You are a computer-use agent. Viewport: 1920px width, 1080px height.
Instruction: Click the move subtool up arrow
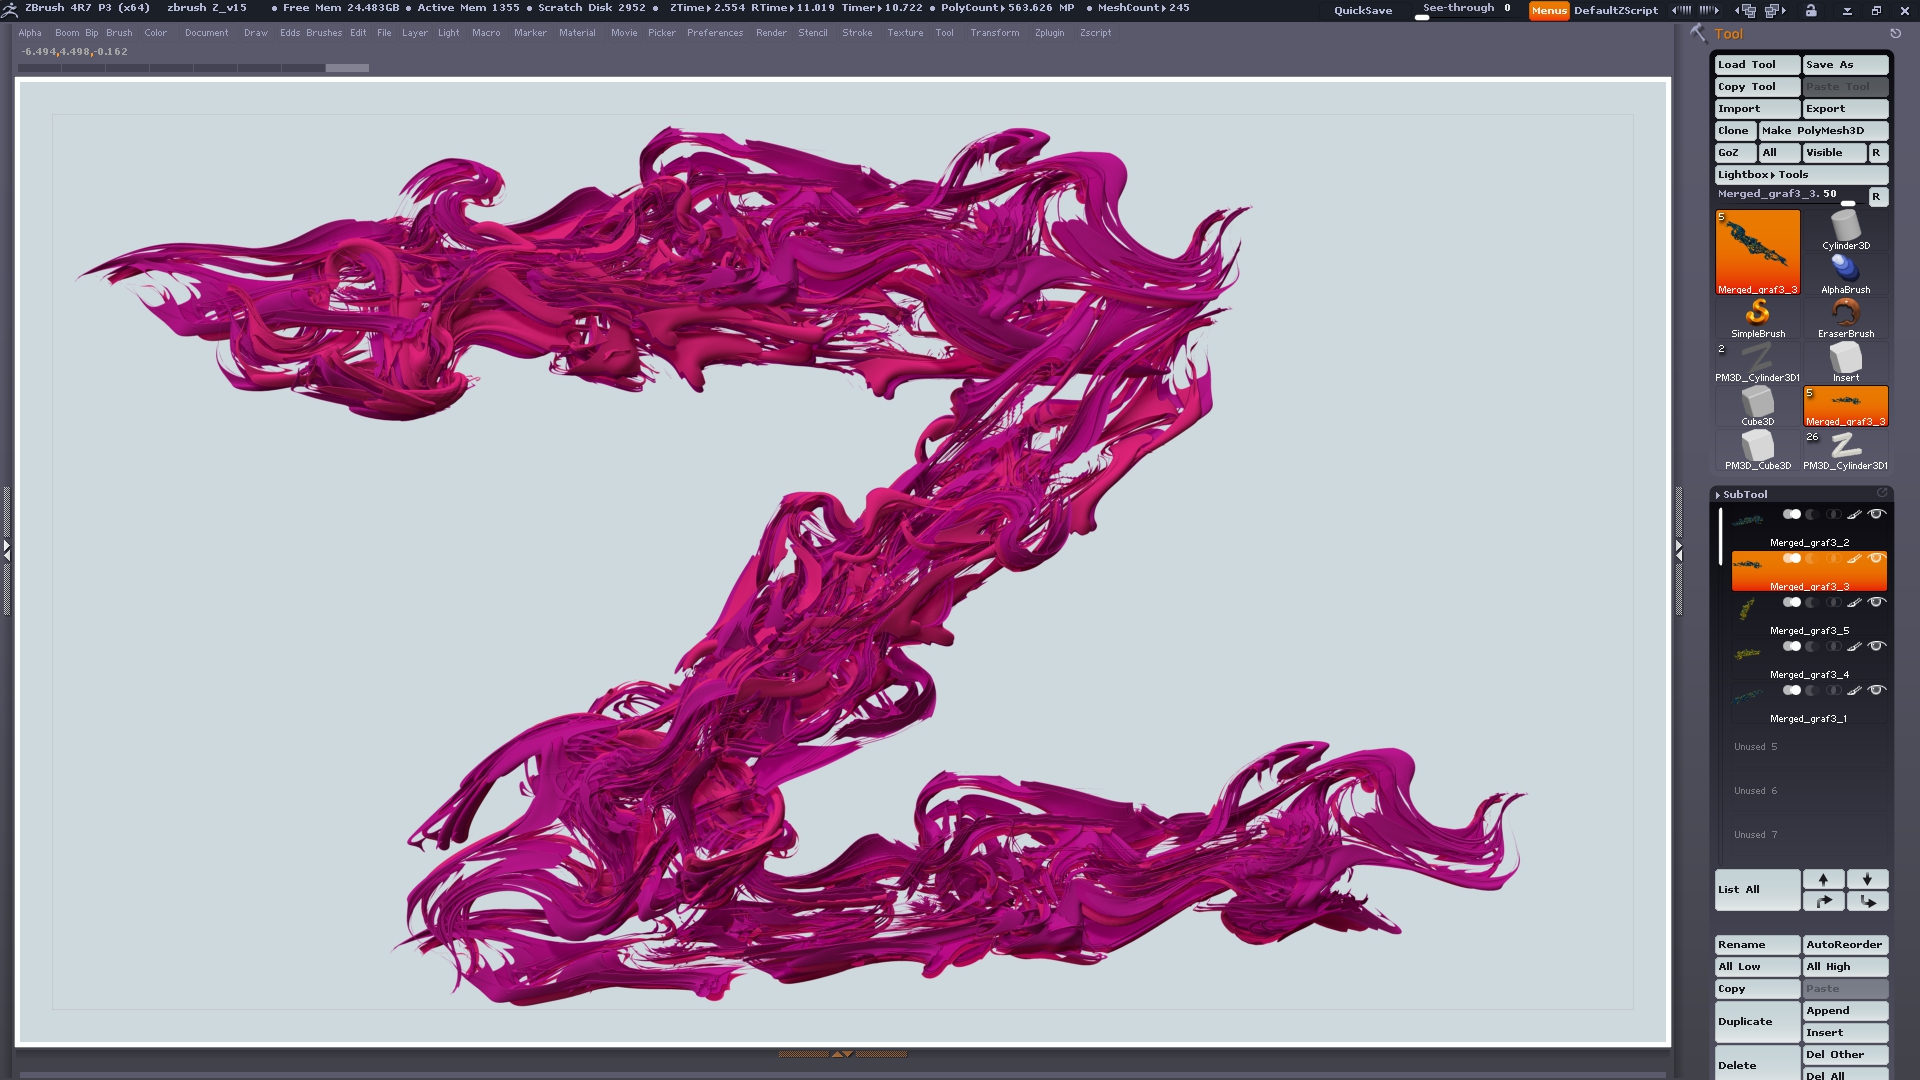pyautogui.click(x=1823, y=879)
